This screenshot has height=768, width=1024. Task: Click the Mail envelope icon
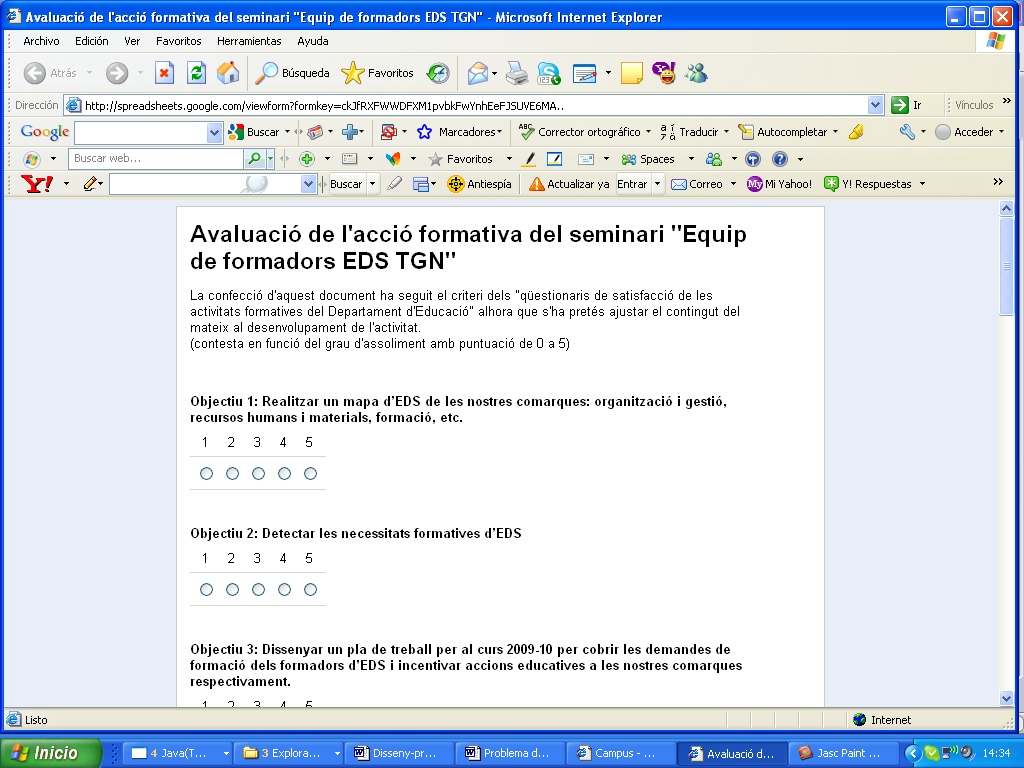coord(478,73)
